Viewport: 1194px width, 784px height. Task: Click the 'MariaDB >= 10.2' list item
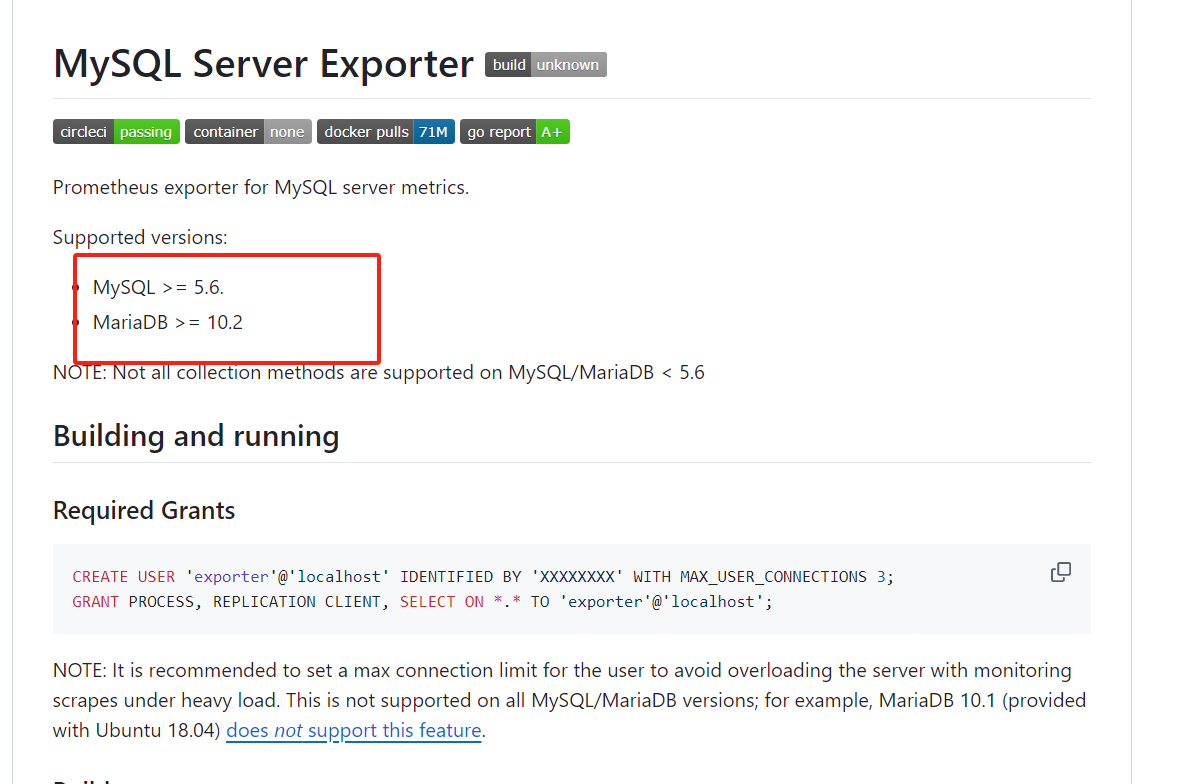click(168, 323)
